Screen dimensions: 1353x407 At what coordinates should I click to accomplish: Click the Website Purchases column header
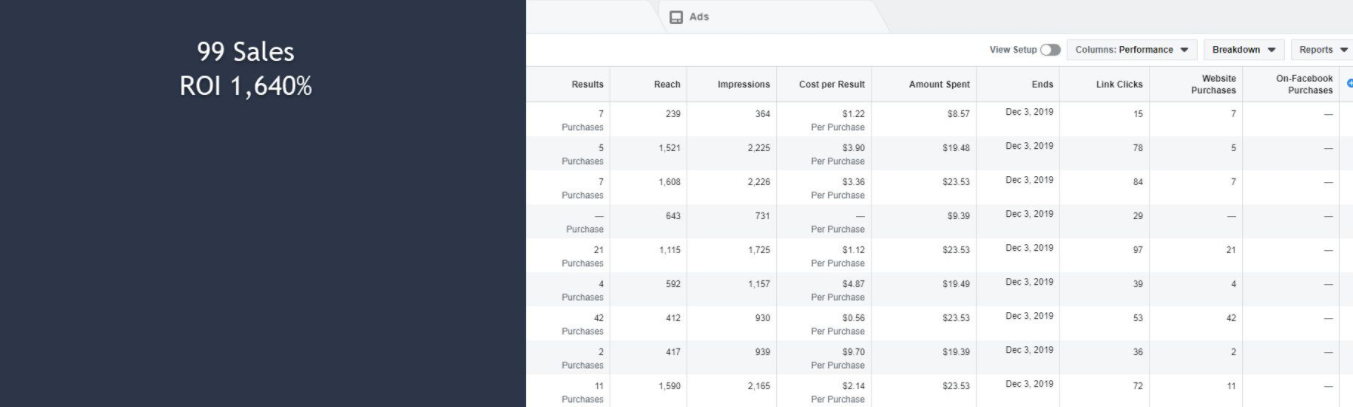click(x=1213, y=84)
